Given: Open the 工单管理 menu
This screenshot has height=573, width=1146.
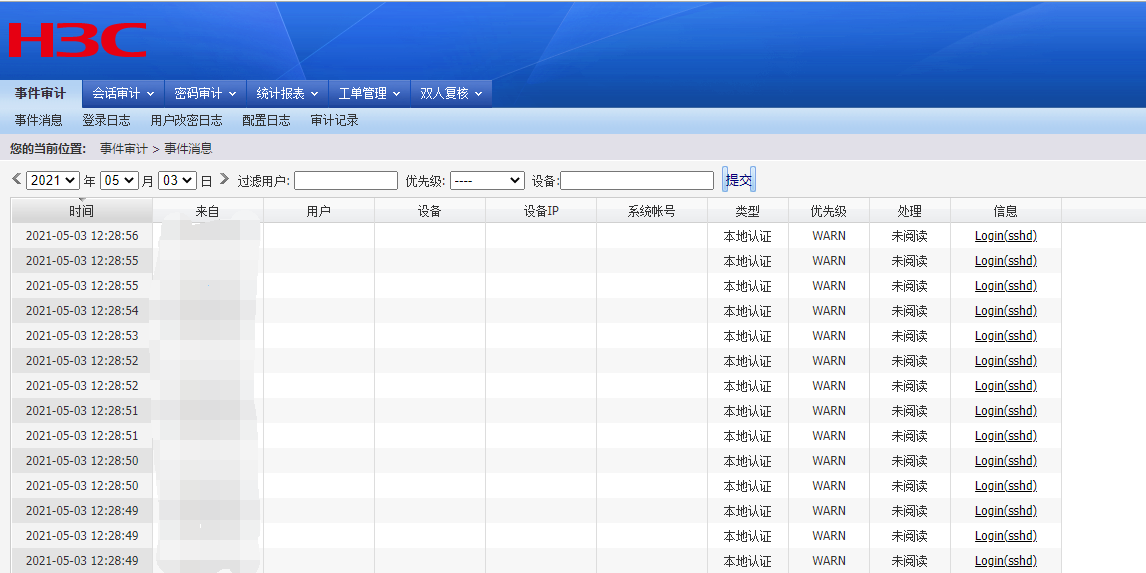Looking at the screenshot, I should coord(369,94).
